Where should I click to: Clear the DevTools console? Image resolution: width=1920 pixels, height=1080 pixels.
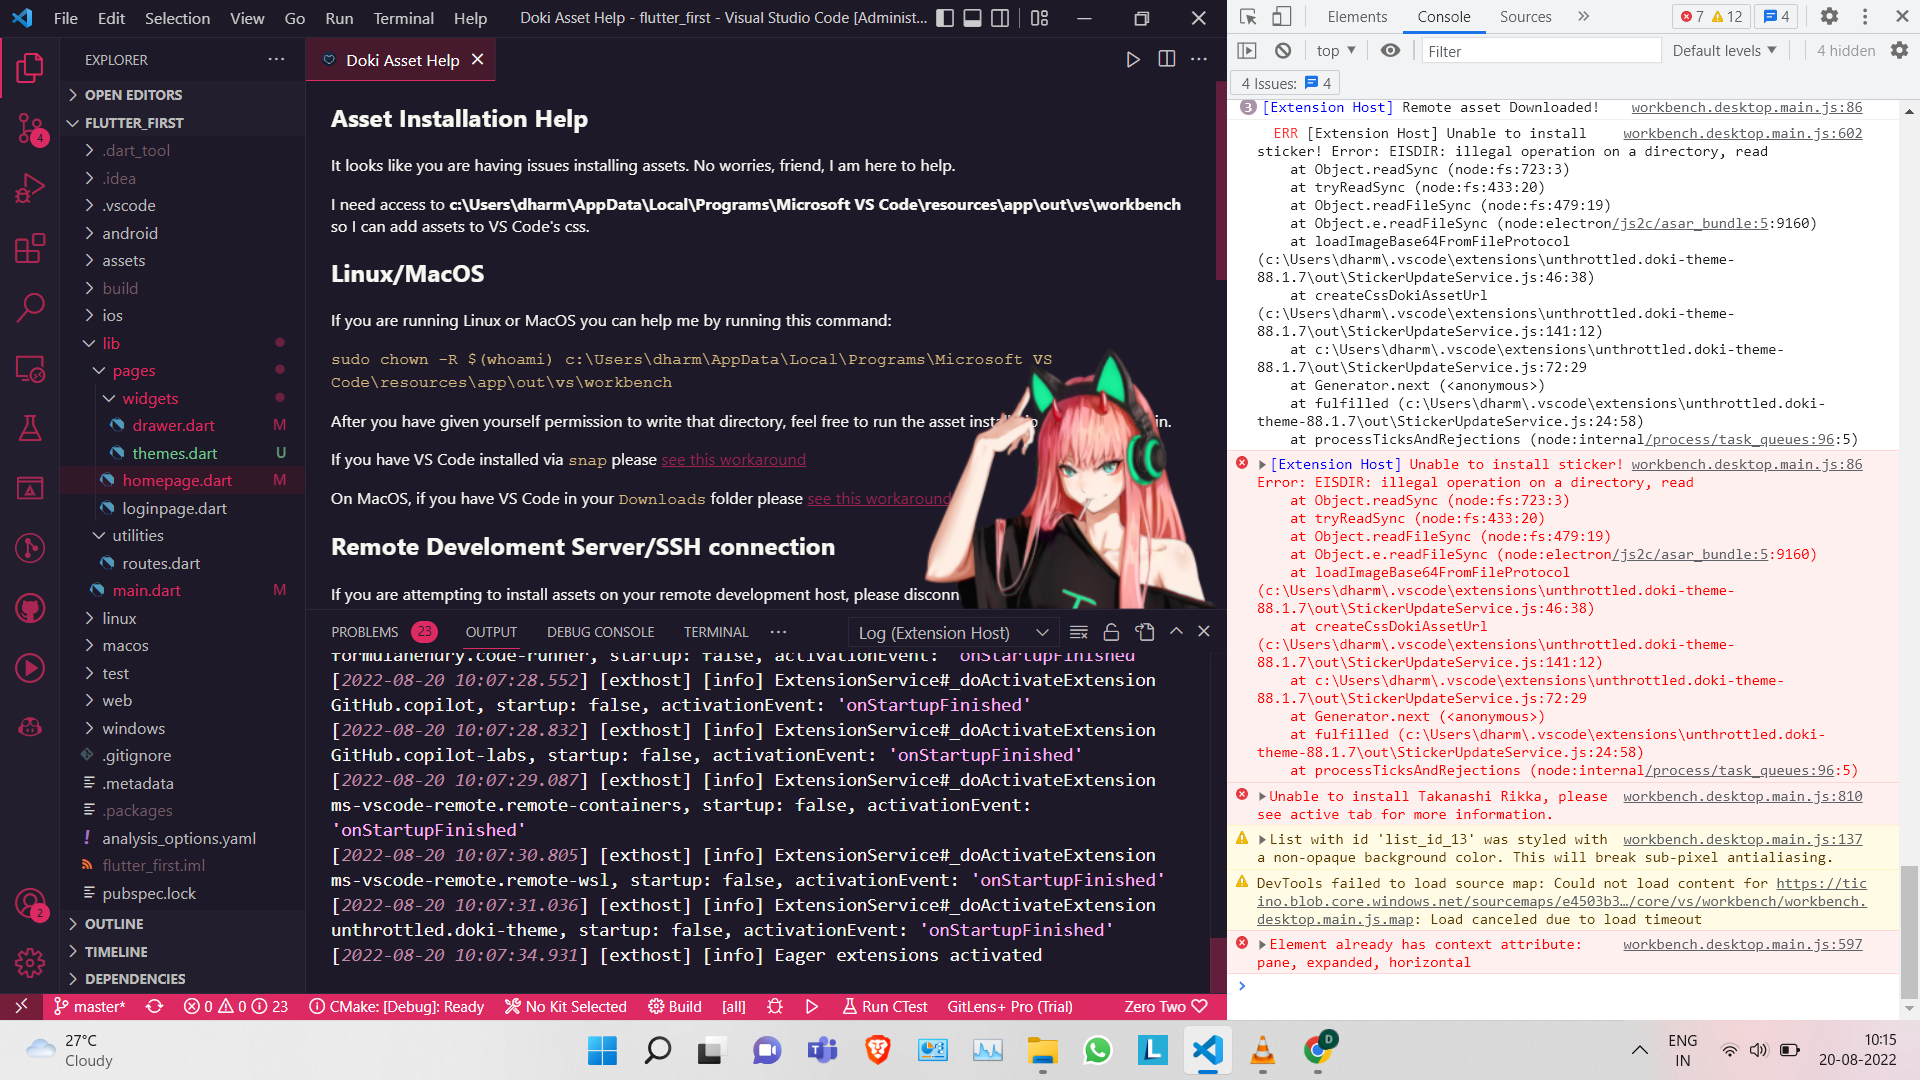1282,50
